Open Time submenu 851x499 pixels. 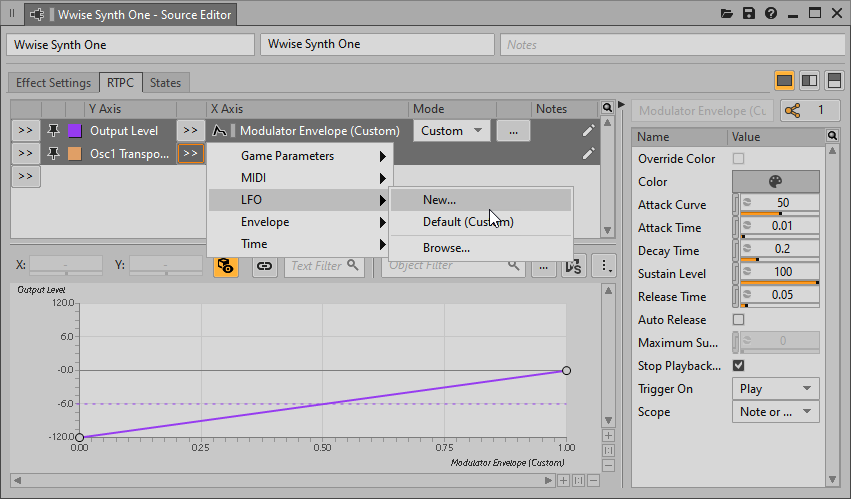pos(300,244)
